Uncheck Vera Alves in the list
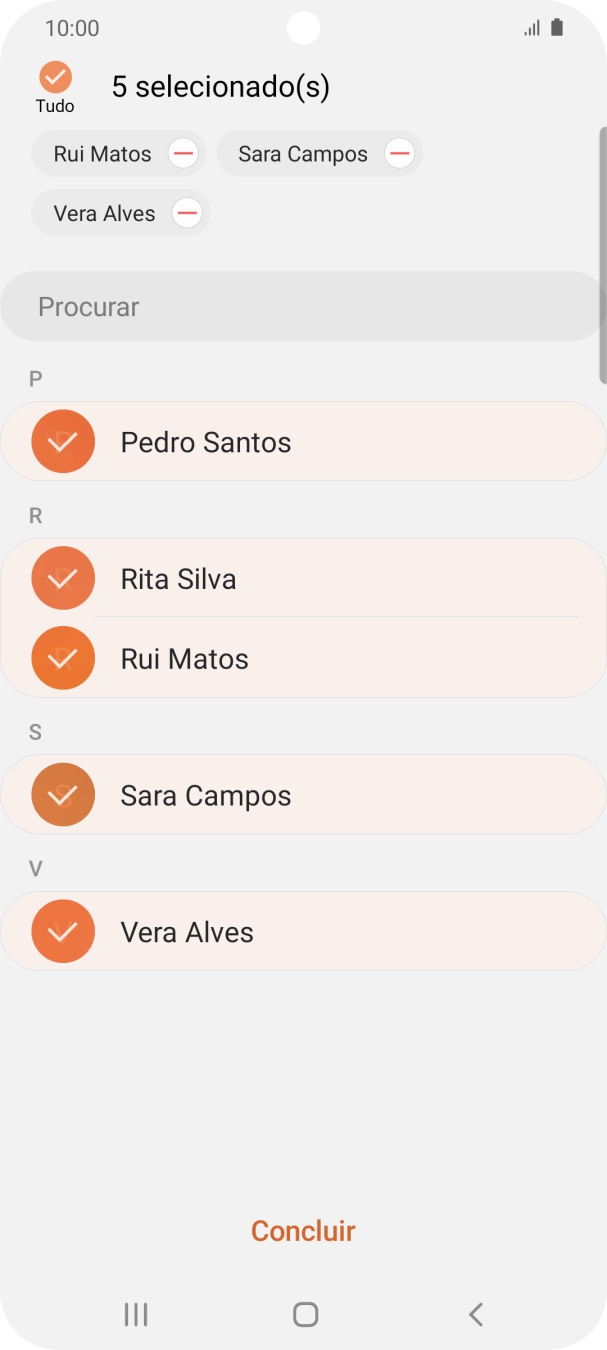Viewport: 607px width, 1350px height. point(62,931)
